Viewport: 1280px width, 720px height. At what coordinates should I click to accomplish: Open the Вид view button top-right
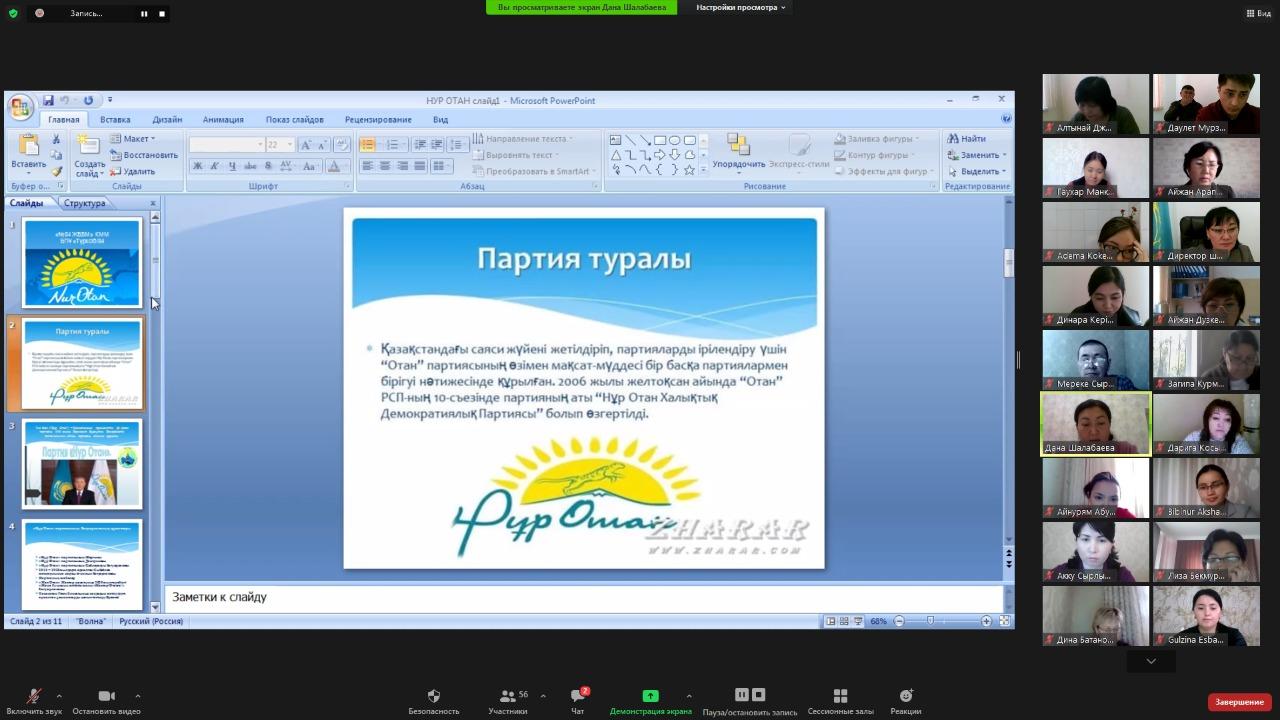pyautogui.click(x=1257, y=13)
